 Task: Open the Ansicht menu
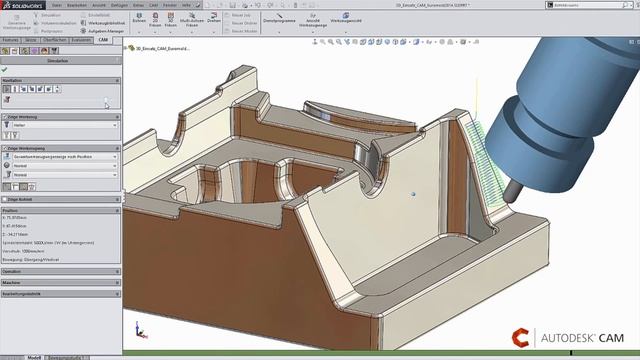(99, 5)
